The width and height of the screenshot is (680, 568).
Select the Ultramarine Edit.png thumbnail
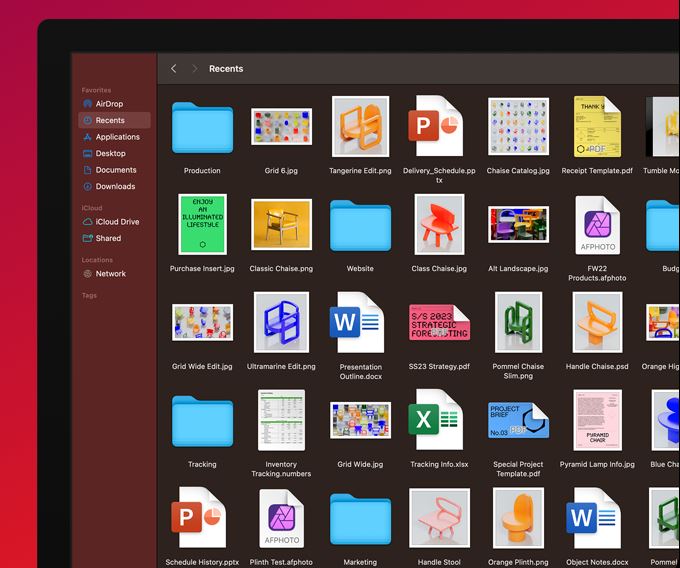(281, 322)
